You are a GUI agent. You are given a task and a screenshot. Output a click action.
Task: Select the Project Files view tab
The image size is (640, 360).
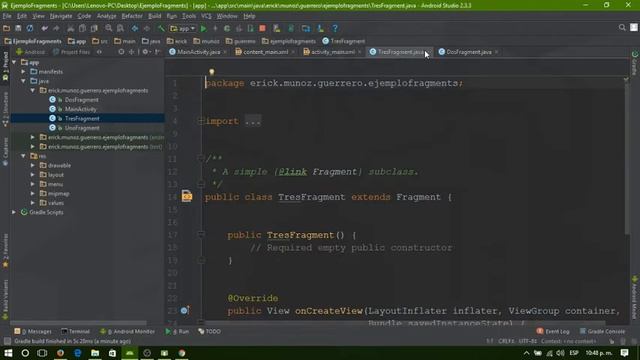(x=71, y=52)
